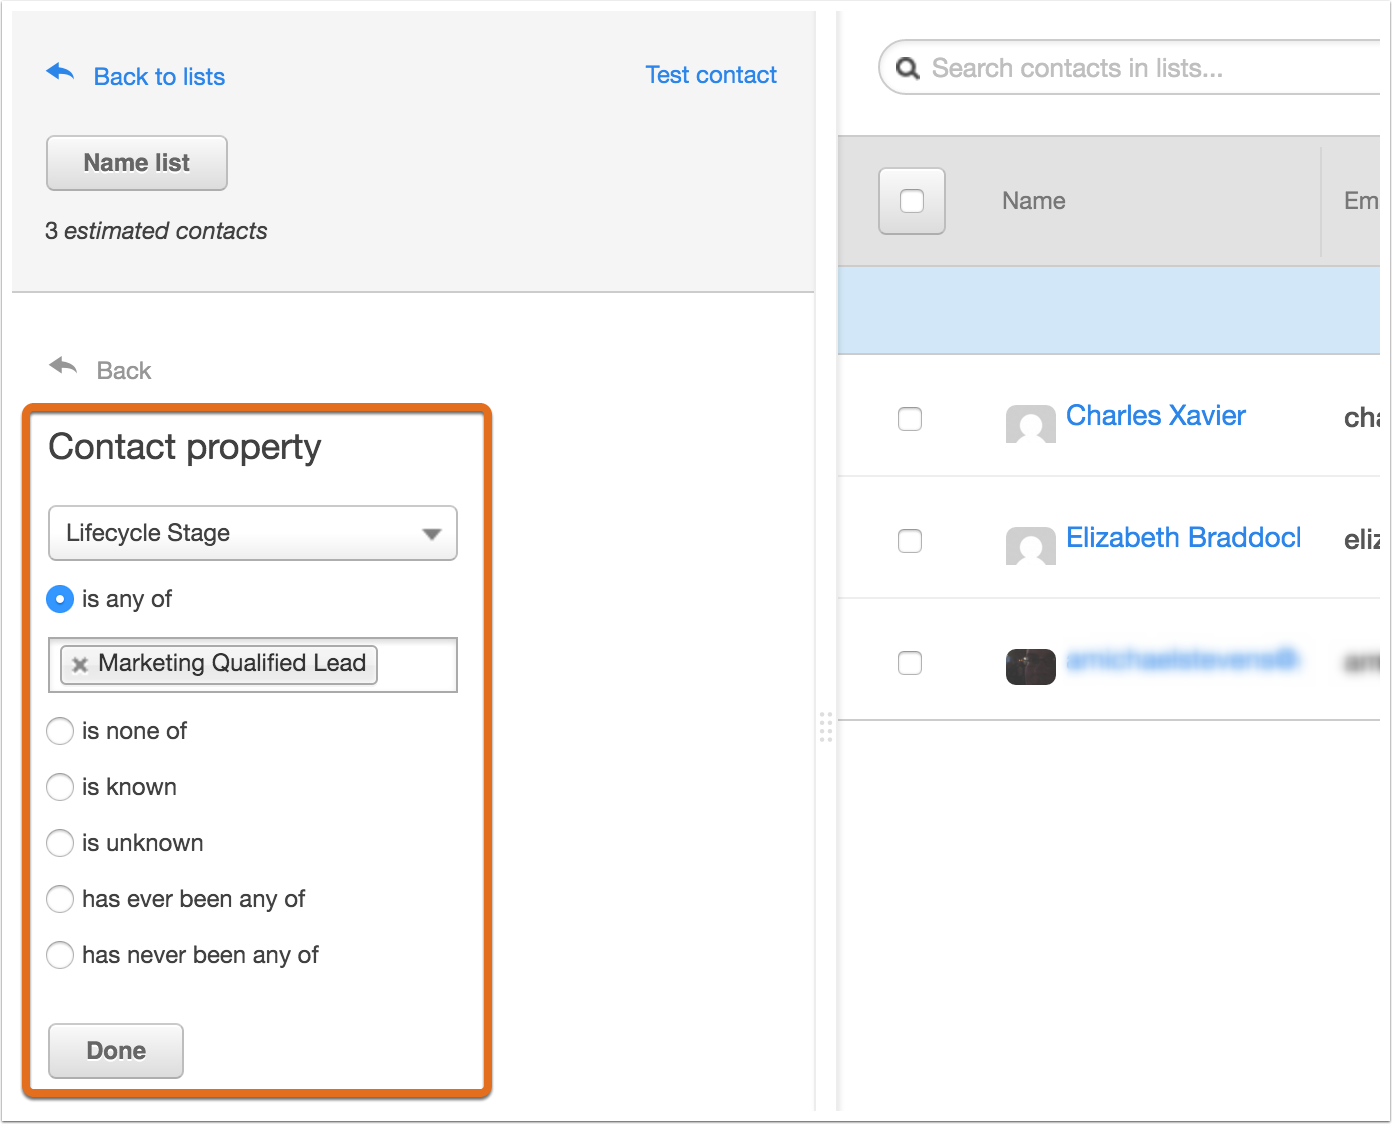The height and width of the screenshot is (1124, 1392).
Task: Choose the 'is unknown' radio option
Action: [60, 843]
